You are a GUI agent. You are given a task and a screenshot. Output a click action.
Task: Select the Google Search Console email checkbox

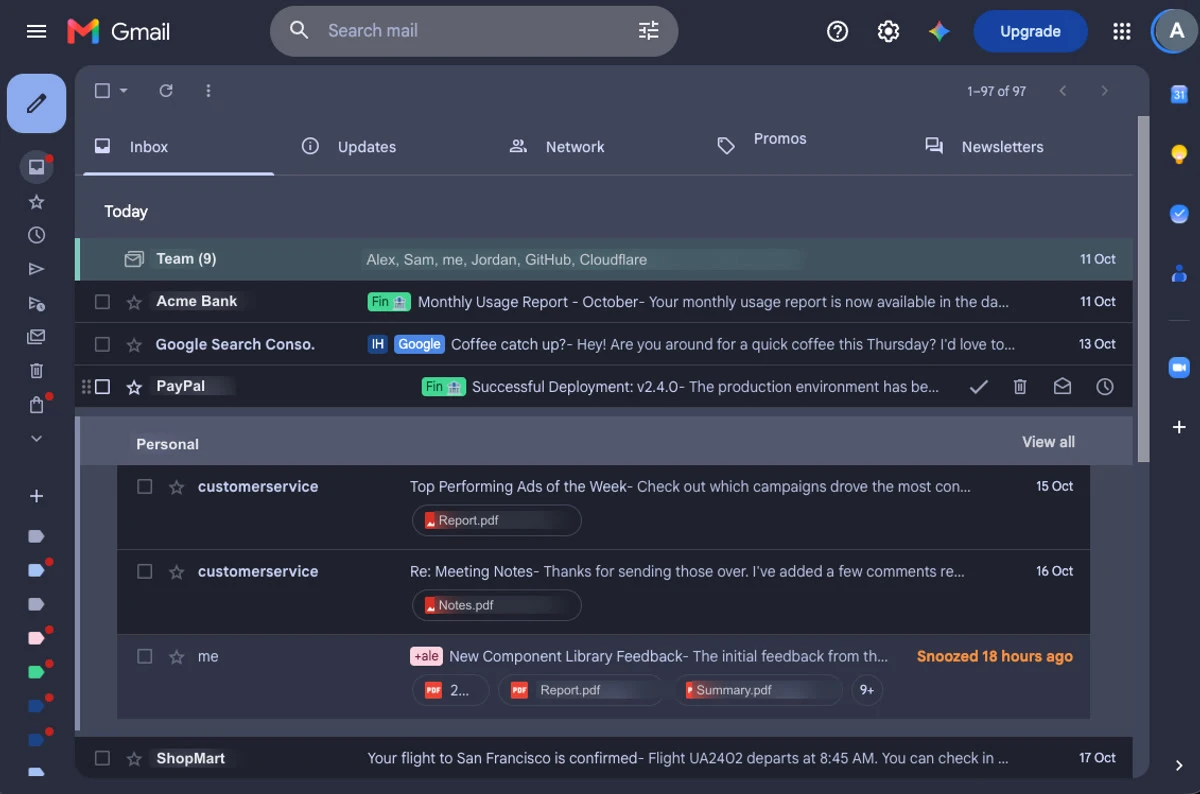102,344
